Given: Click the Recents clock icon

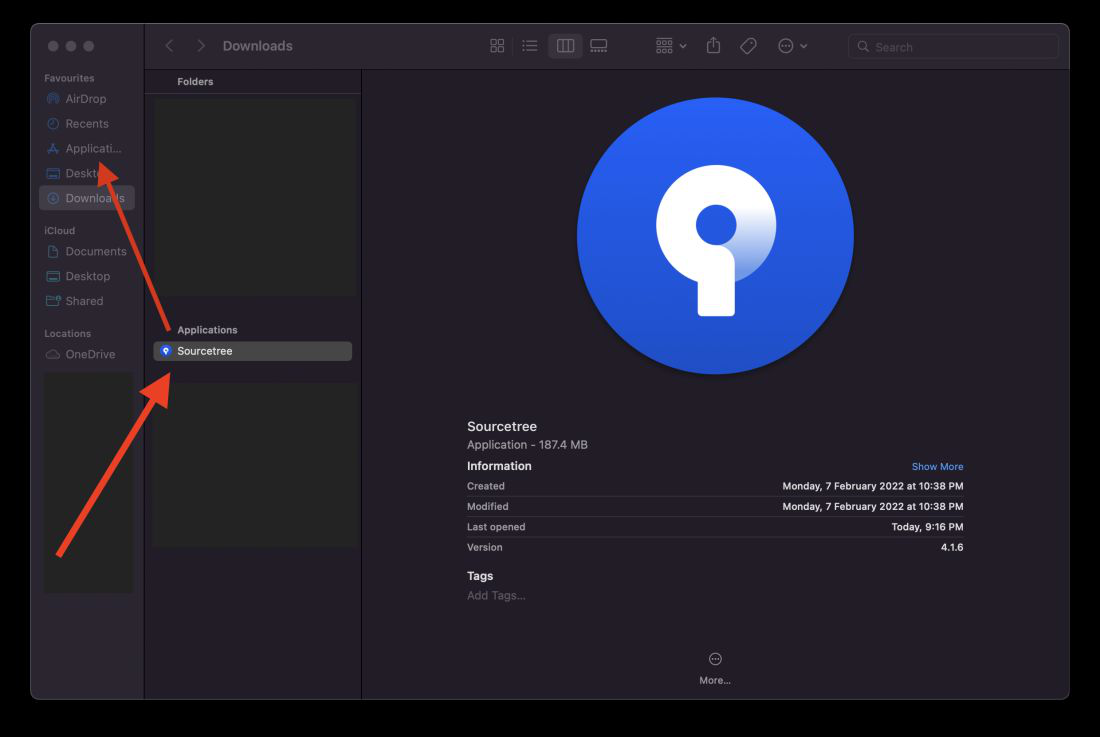Looking at the screenshot, I should click(53, 123).
